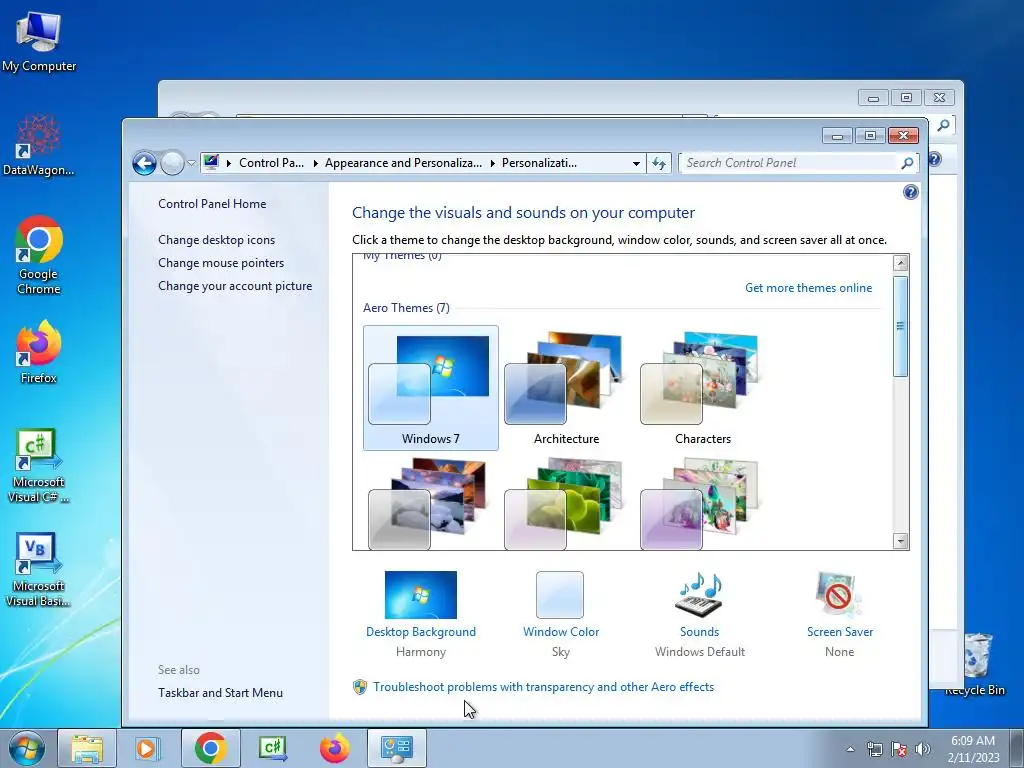Click the Forward navigation button

pos(172,163)
